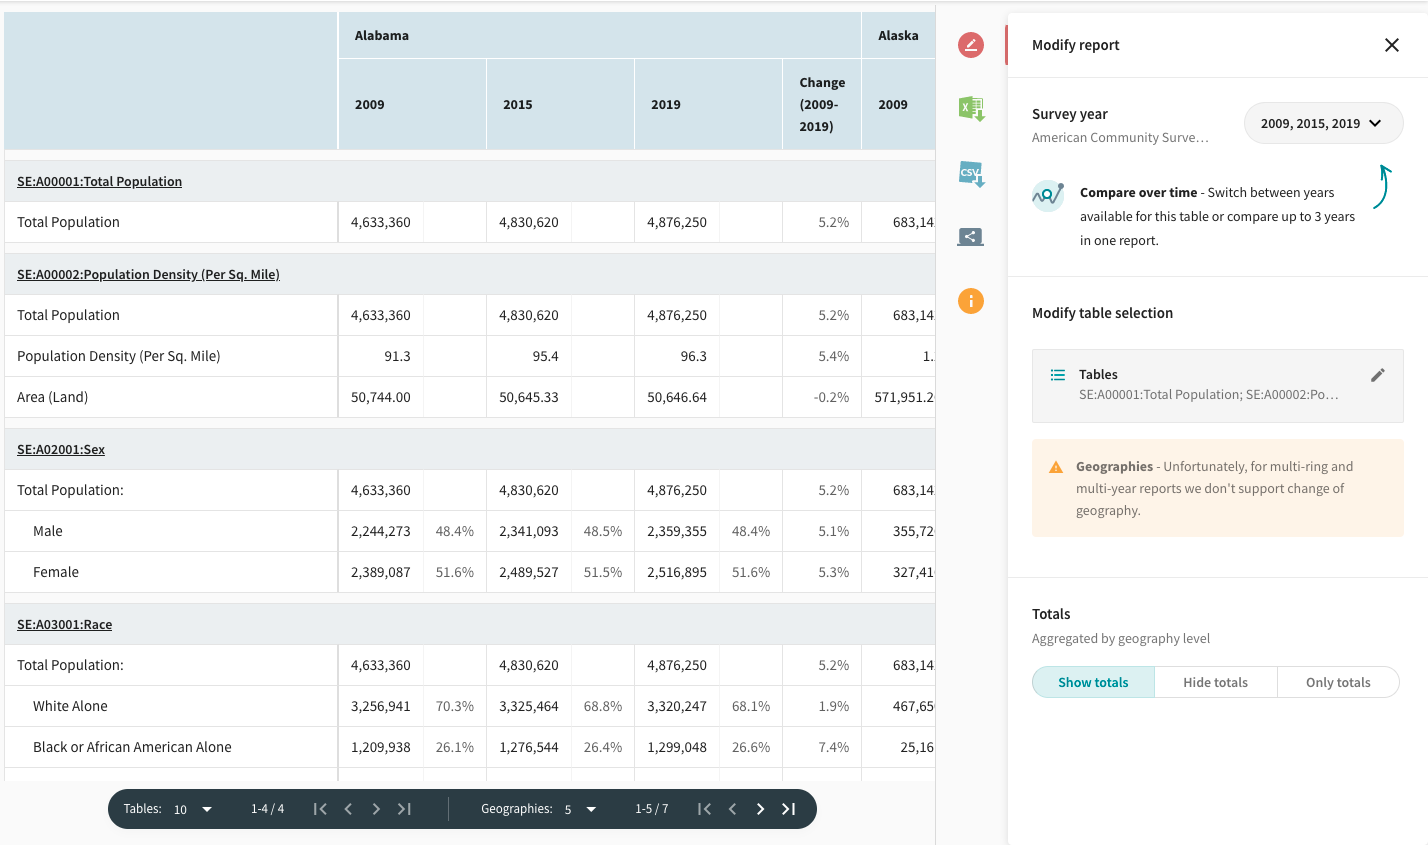Select Hide totals option
1428x845 pixels.
click(1215, 682)
